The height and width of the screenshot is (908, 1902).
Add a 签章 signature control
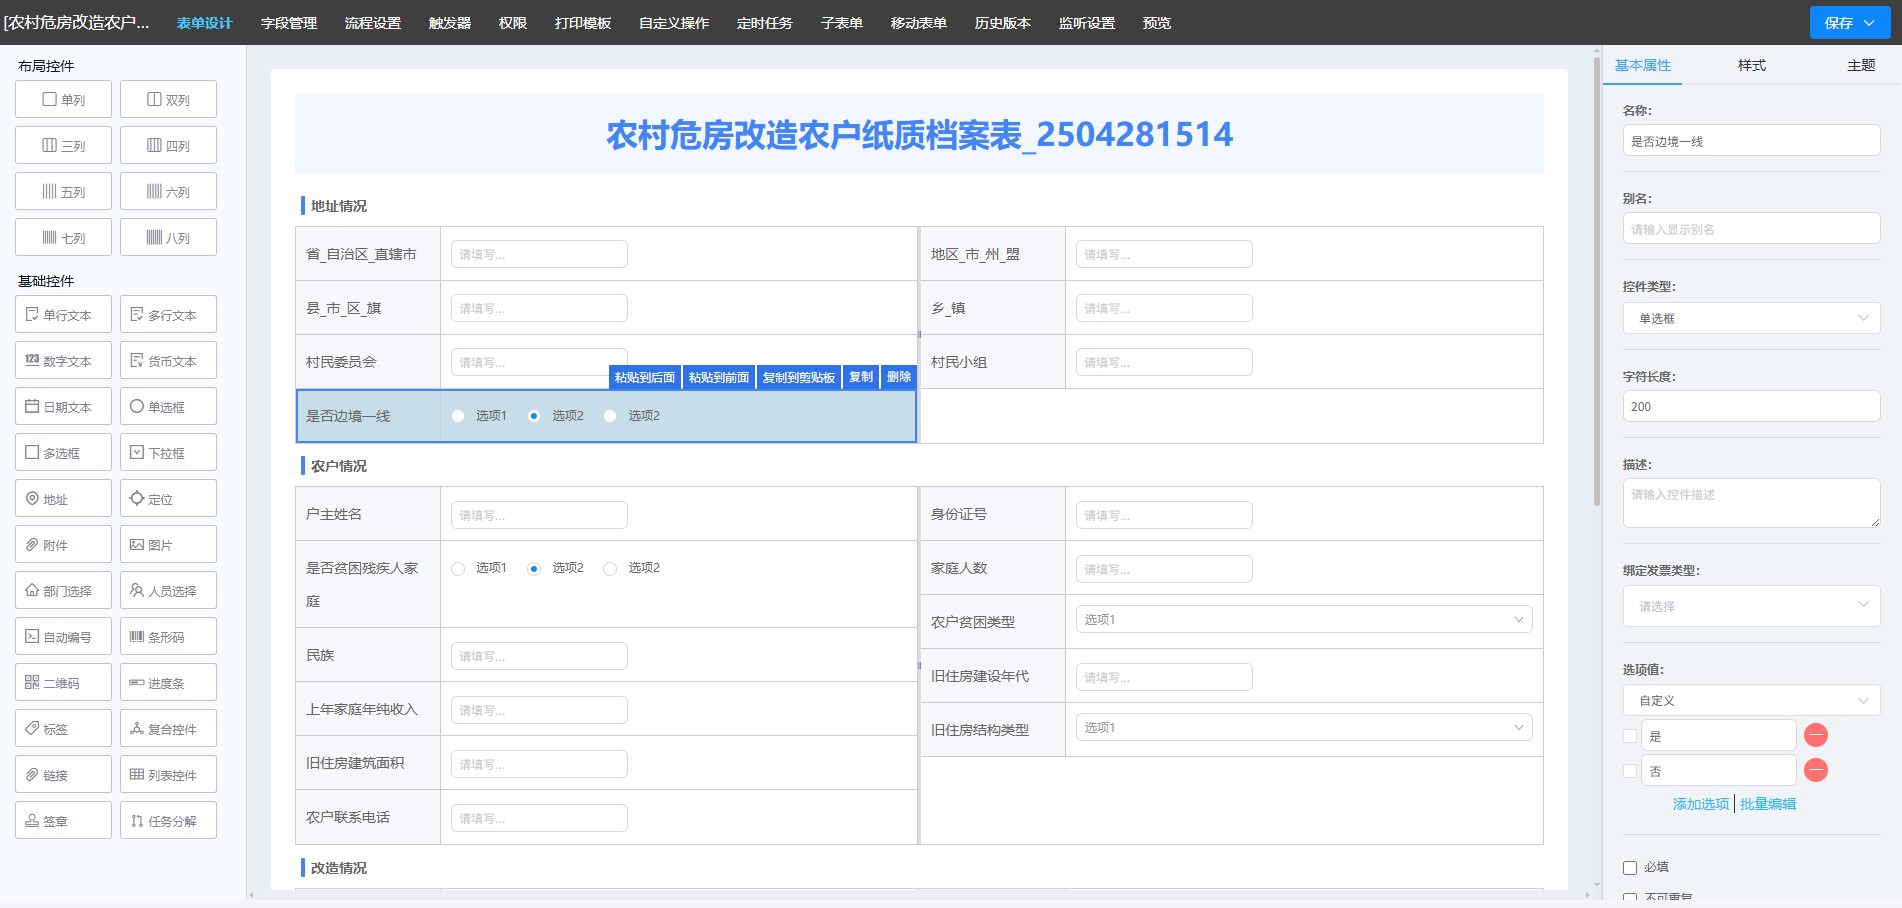[x=63, y=821]
